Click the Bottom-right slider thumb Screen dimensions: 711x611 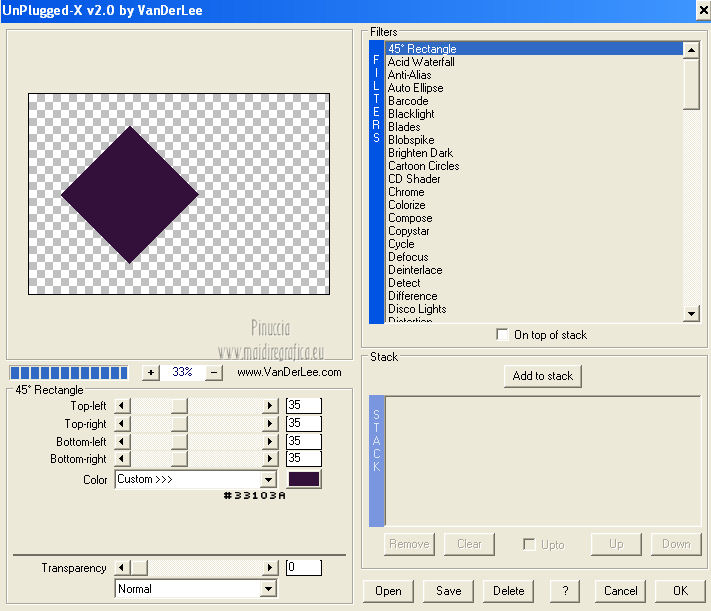coord(180,458)
